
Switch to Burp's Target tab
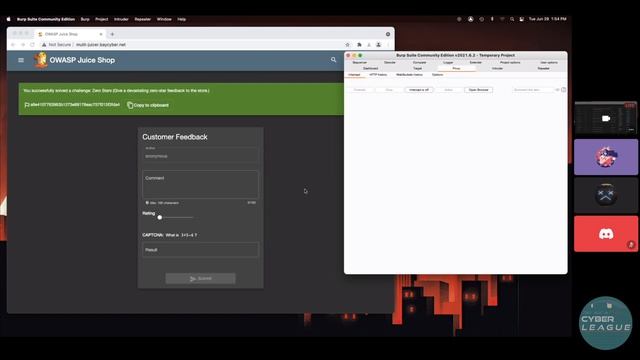(x=417, y=69)
